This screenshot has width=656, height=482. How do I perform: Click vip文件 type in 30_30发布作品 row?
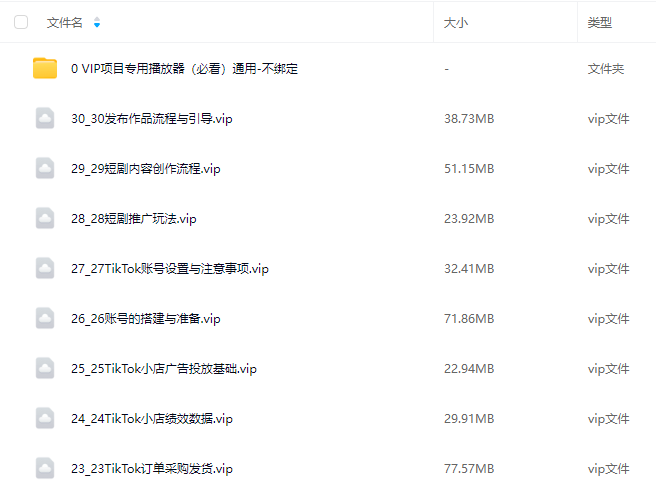coord(608,119)
